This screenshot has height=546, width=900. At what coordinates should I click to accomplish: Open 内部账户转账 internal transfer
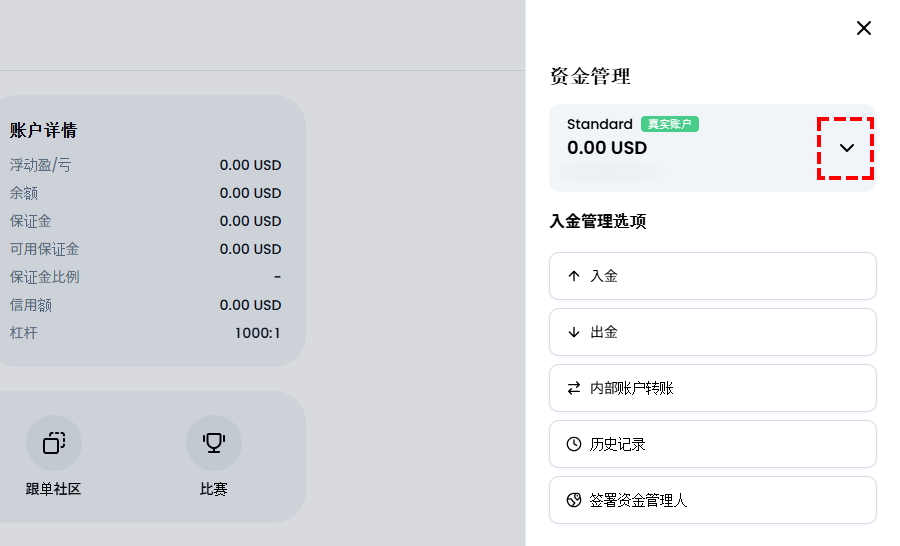click(x=712, y=388)
